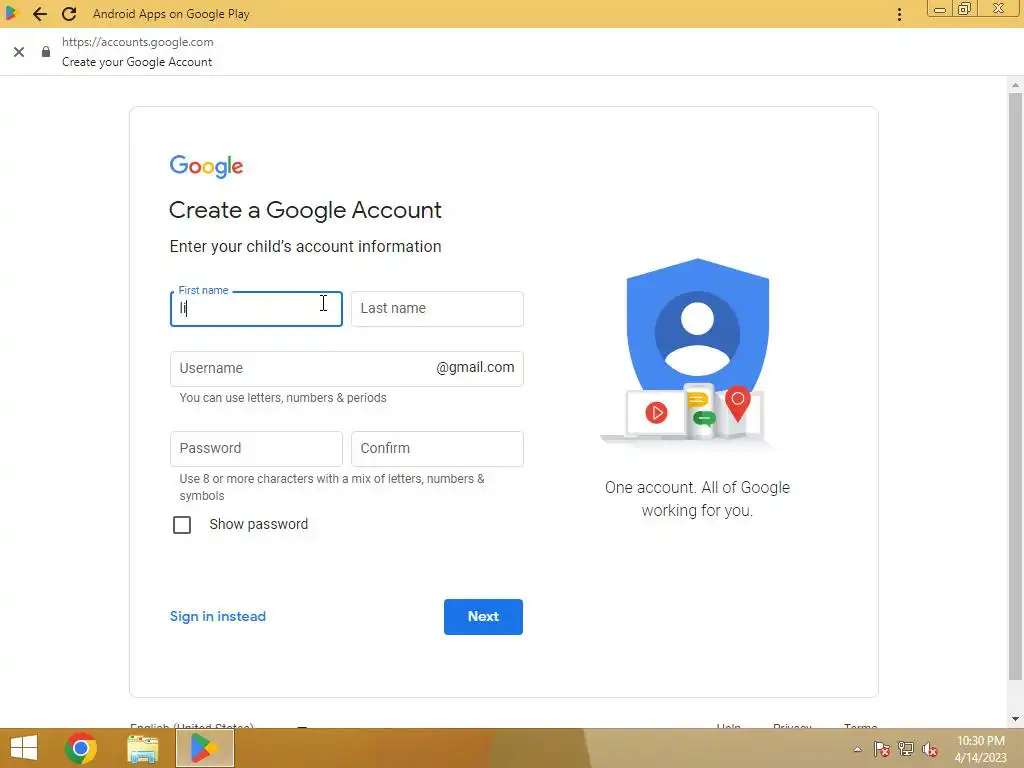The width and height of the screenshot is (1024, 768).
Task: Show hidden system tray icons
Action: pyautogui.click(x=857, y=749)
